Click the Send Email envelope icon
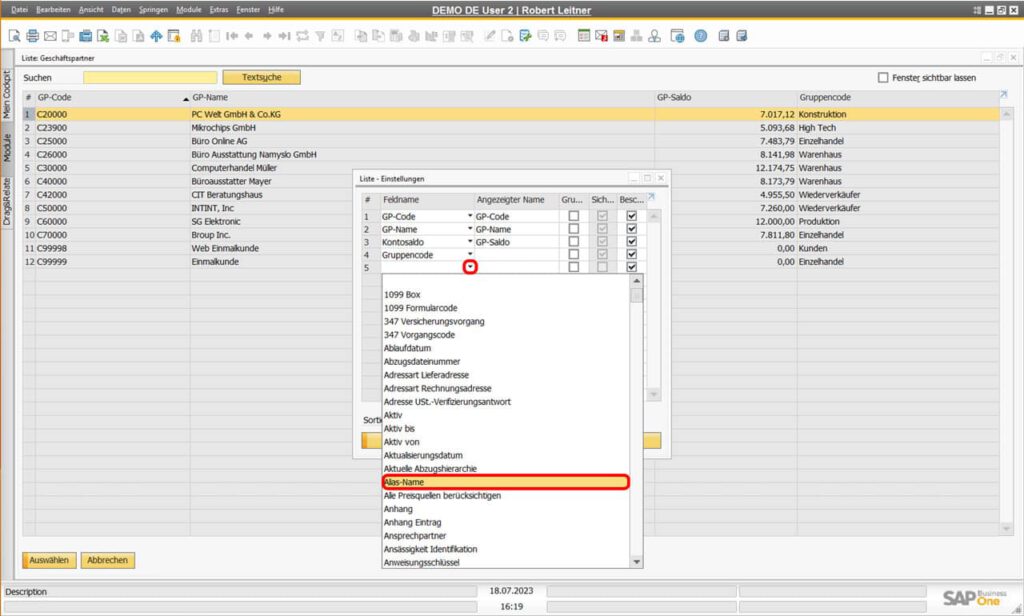Viewport: 1024px width, 616px height. (x=50, y=36)
